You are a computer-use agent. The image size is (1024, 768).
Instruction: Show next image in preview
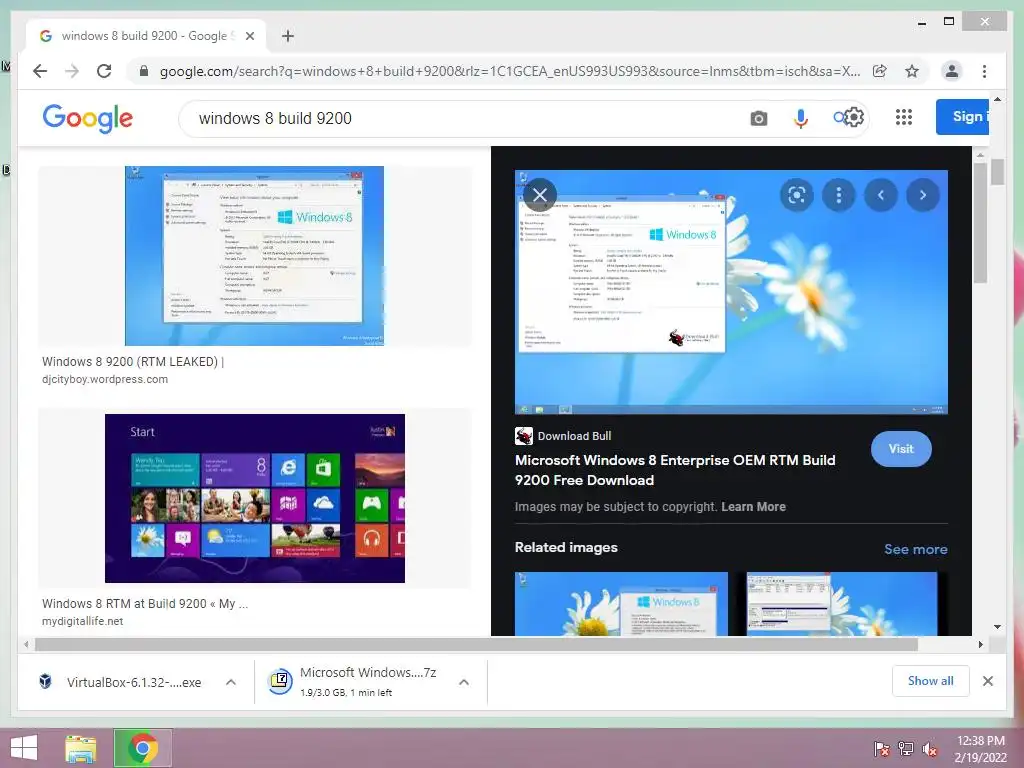(x=923, y=195)
